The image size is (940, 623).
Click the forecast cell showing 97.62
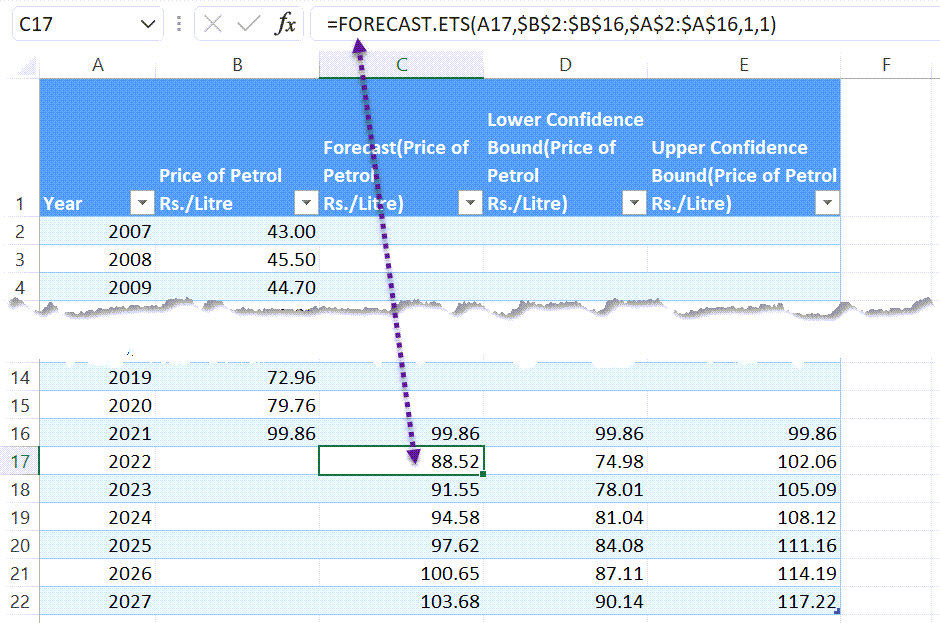pos(402,545)
